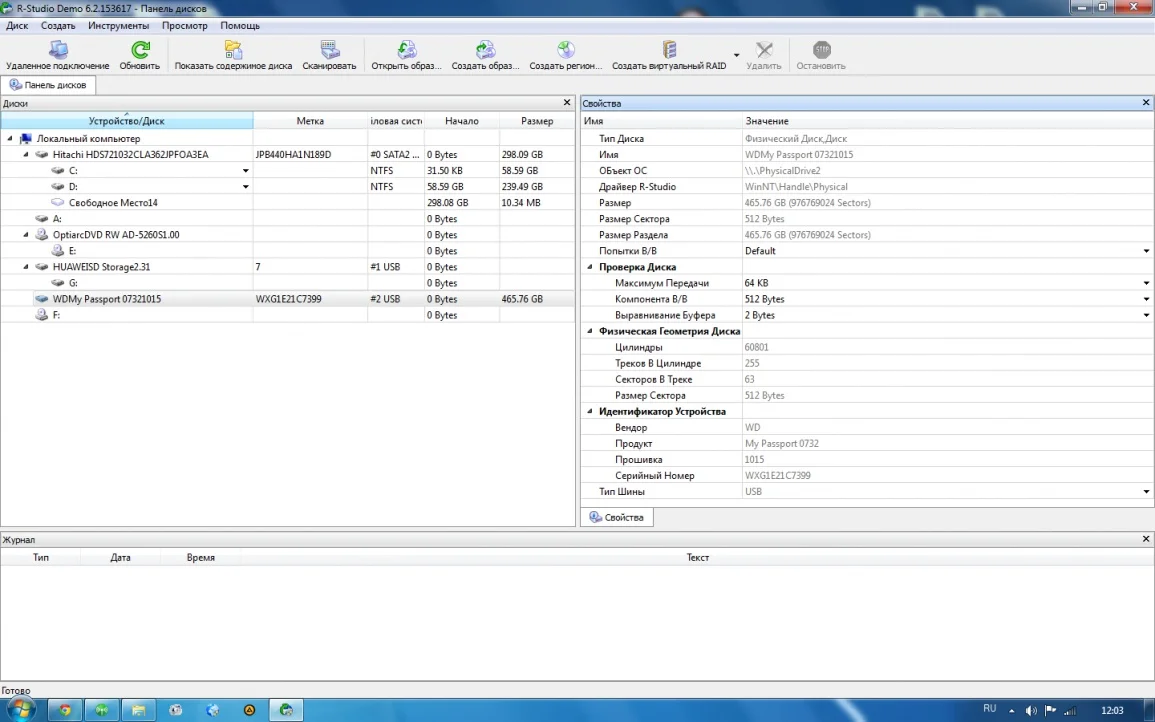The width and height of the screenshot is (1155, 722).
Task: Click Show disk contents toolbar icon
Action: [233, 51]
